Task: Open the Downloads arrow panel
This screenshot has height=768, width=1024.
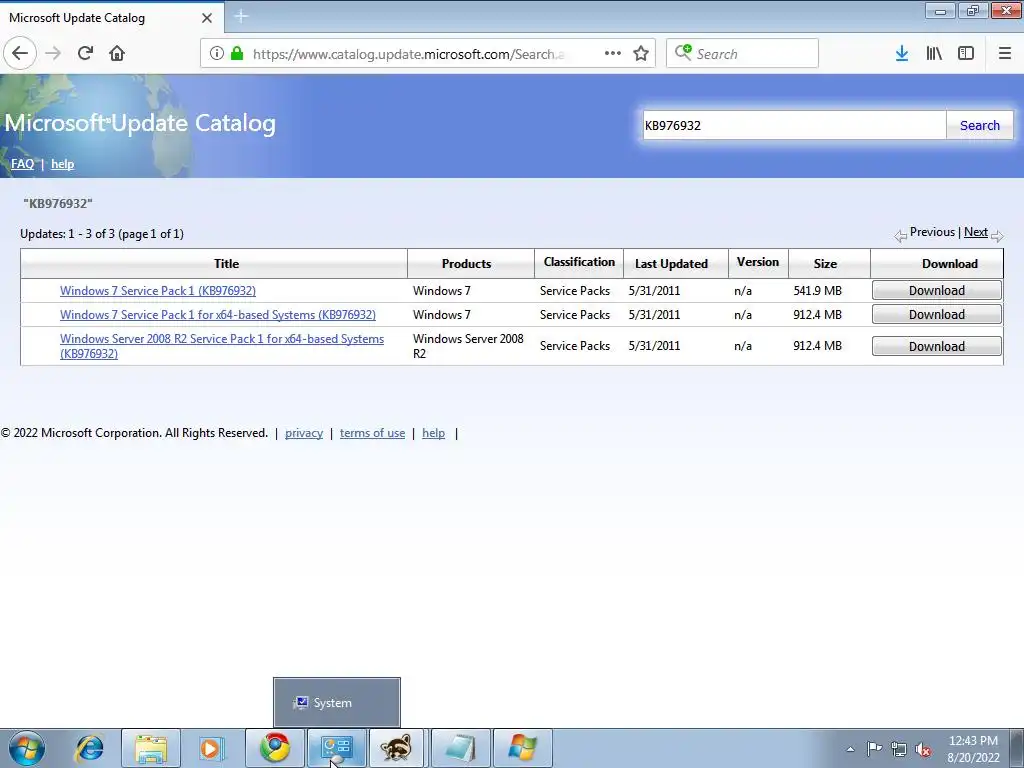Action: tap(902, 54)
